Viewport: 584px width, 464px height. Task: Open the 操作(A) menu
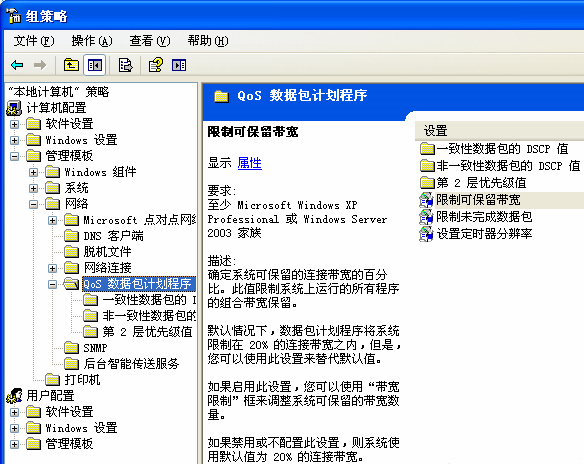pos(92,41)
